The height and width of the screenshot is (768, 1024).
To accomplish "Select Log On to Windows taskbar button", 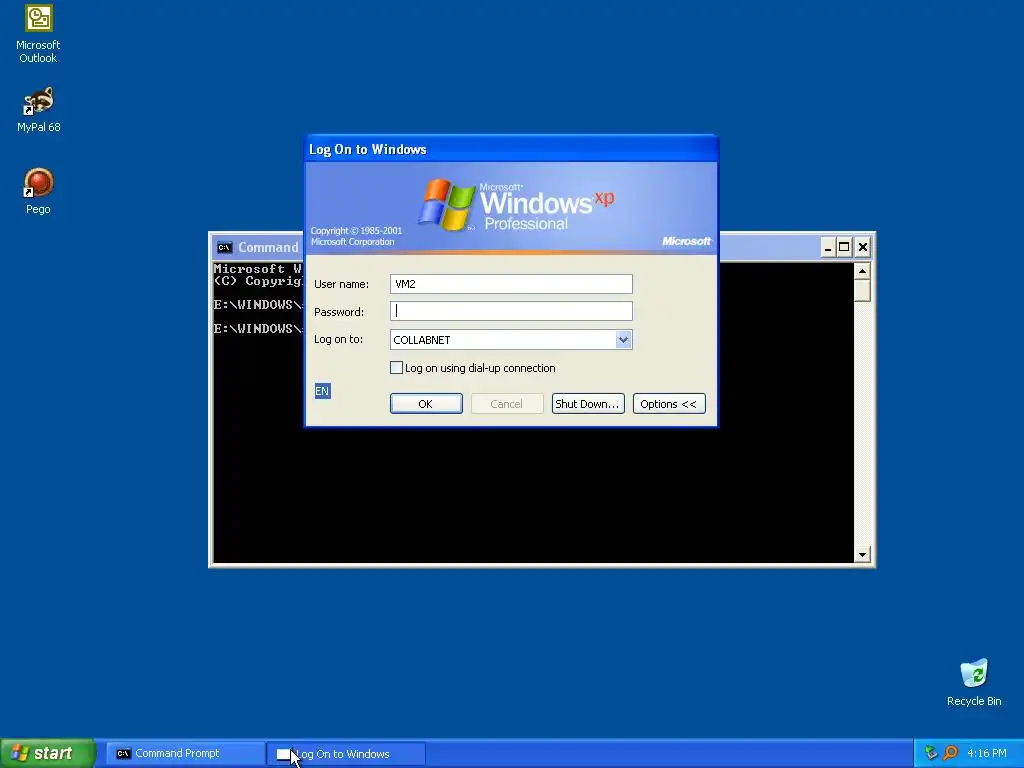I will point(347,754).
